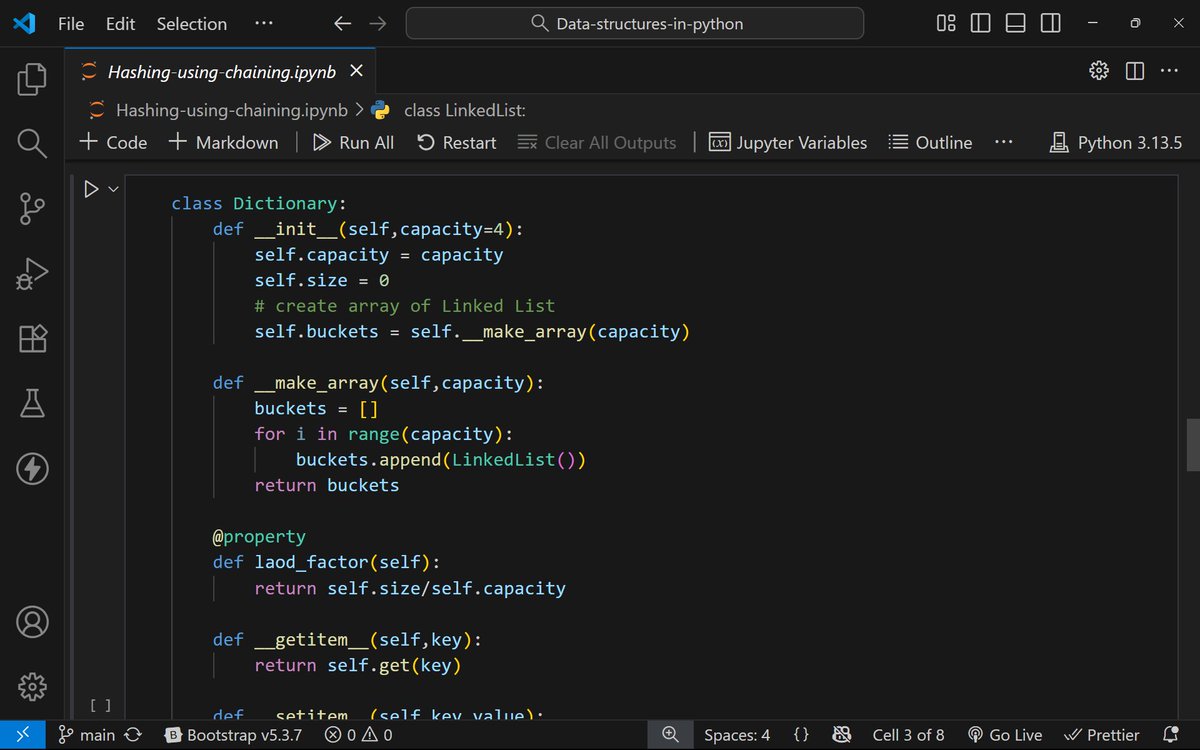Toggle the bottom Panel visibility
The image size is (1200, 750).
(x=1015, y=22)
